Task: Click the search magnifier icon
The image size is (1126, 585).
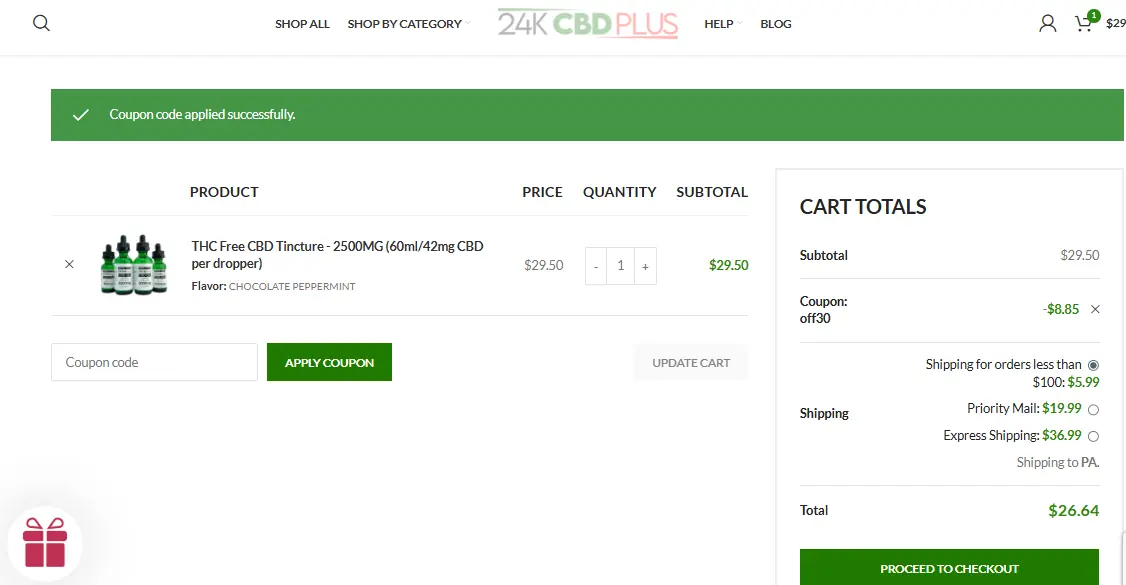Action: pyautogui.click(x=41, y=23)
